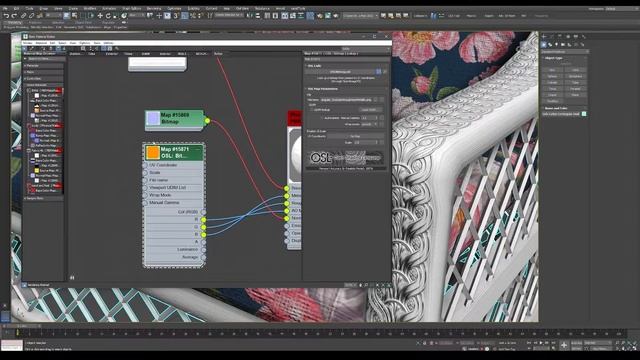Open the Standard Primitives dropdown

(565, 52)
